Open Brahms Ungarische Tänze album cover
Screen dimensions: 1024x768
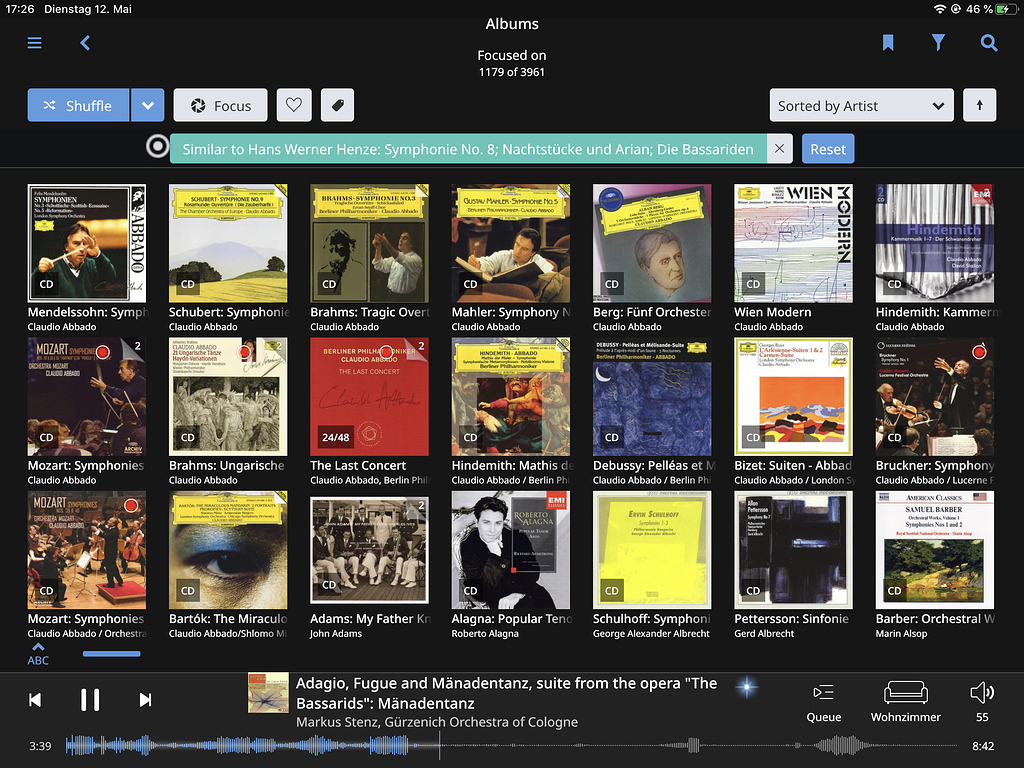[228, 396]
